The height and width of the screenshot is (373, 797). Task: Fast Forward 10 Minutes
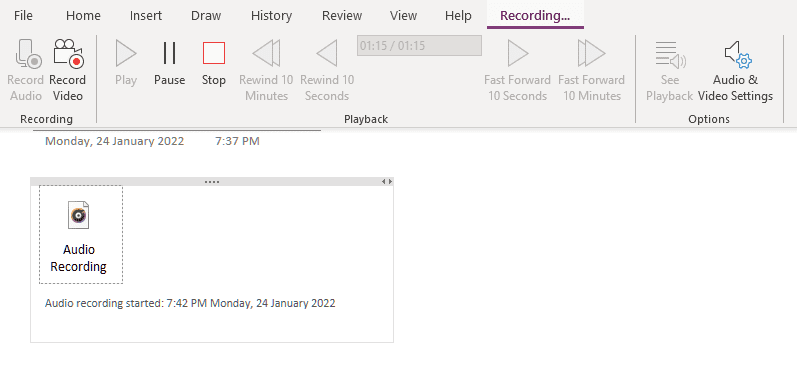pyautogui.click(x=591, y=53)
